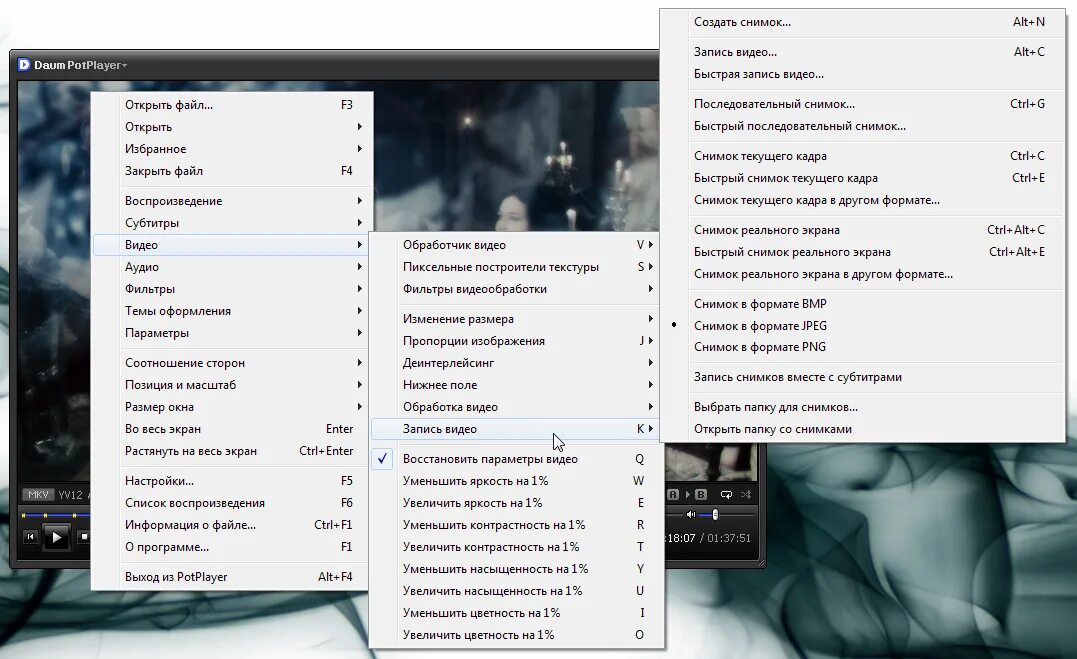Expand 'Изменение размера' submenu
Screen dimensions: 1077x659
[514, 319]
